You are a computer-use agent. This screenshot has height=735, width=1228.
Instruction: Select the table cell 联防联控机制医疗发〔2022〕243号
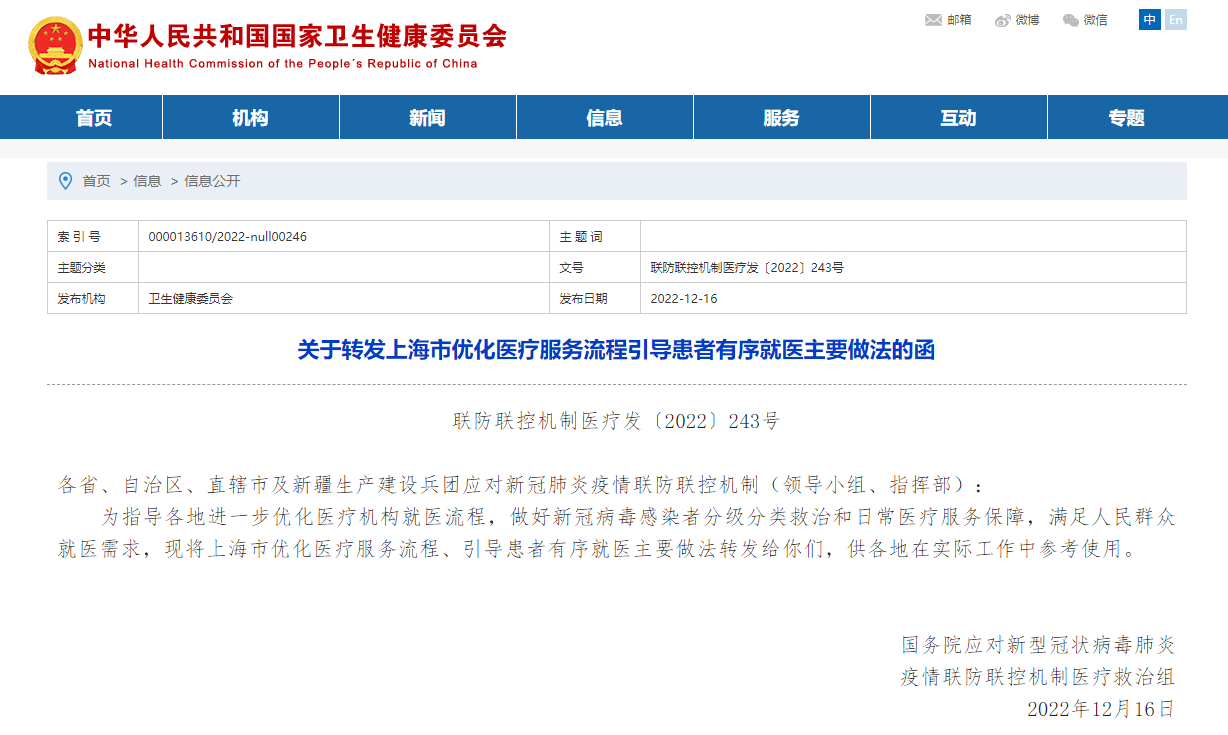click(x=913, y=268)
